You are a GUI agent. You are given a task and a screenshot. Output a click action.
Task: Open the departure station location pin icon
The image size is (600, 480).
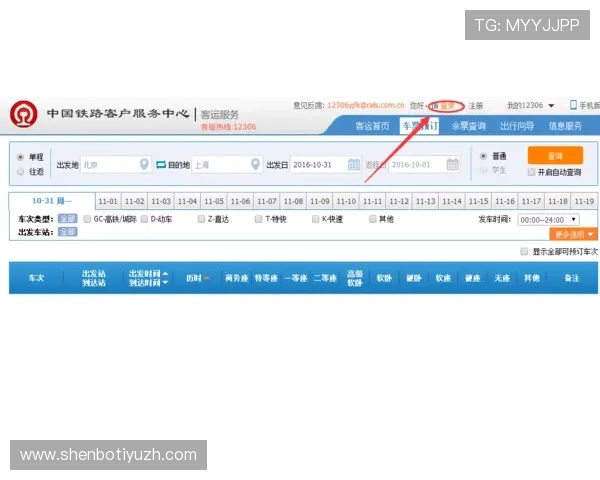tap(144, 165)
